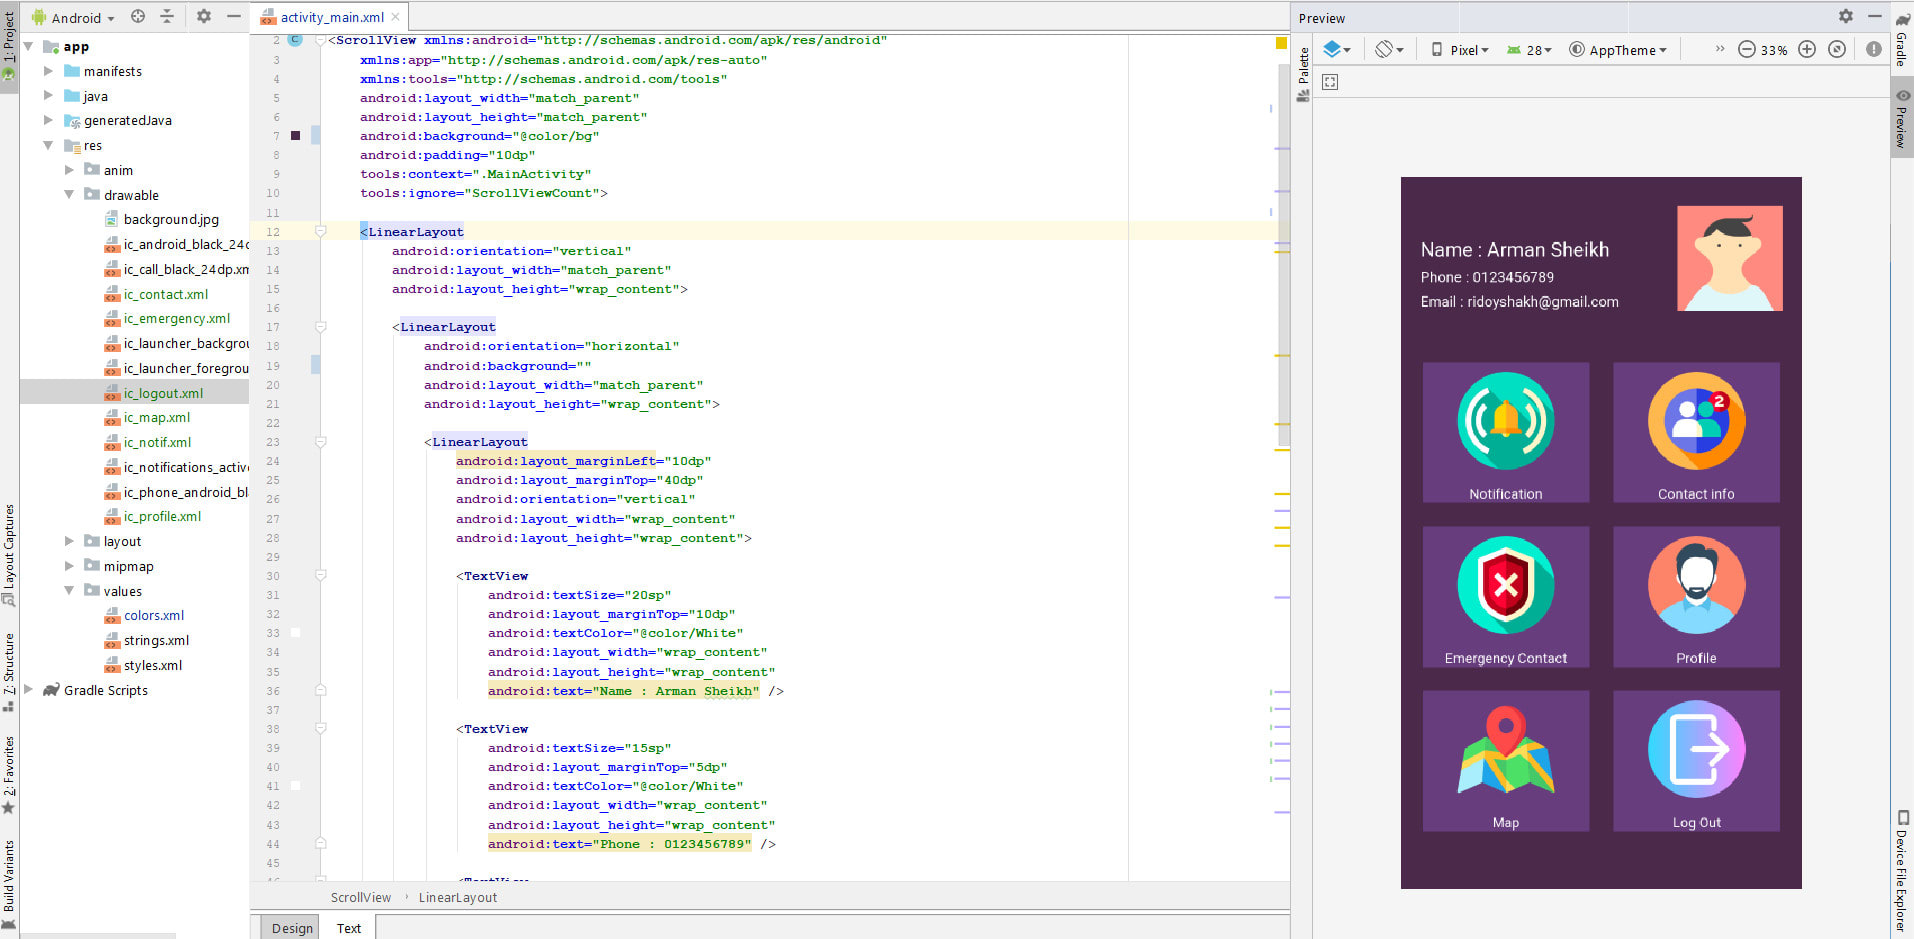This screenshot has height=939, width=1914.
Task: Toggle the color gutter swatch on line 7
Action: (x=295, y=135)
